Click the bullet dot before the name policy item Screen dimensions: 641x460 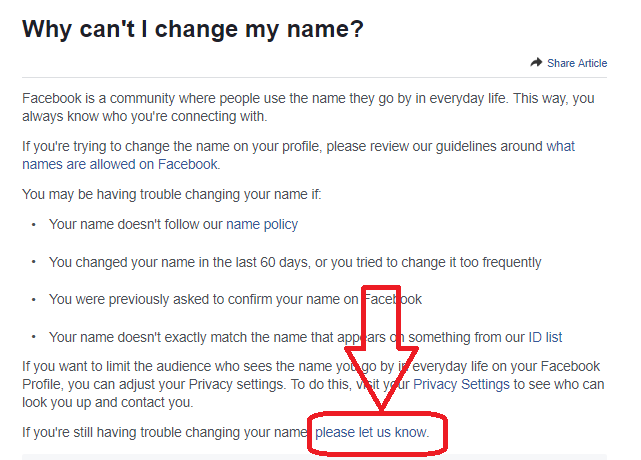[34, 225]
